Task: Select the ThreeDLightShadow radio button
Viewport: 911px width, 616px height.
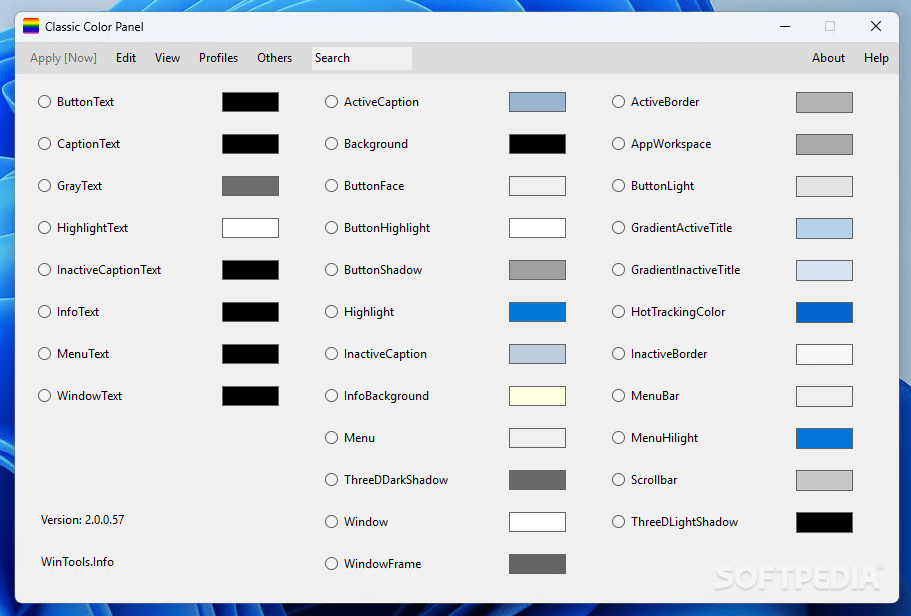Action: point(618,522)
